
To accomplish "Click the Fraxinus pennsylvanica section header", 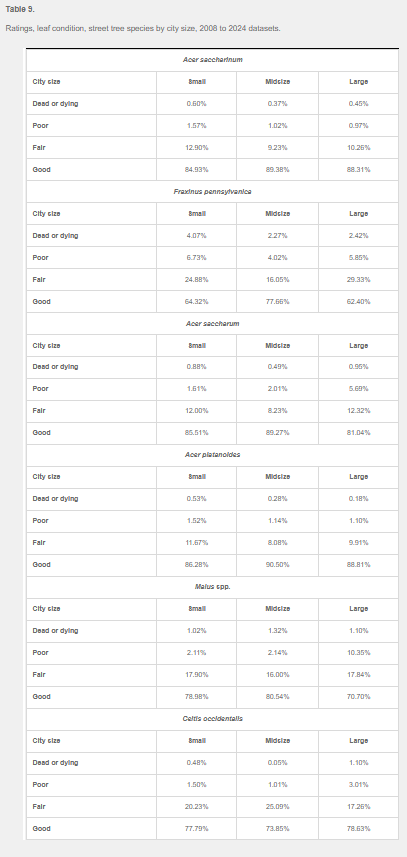I will [213, 192].
